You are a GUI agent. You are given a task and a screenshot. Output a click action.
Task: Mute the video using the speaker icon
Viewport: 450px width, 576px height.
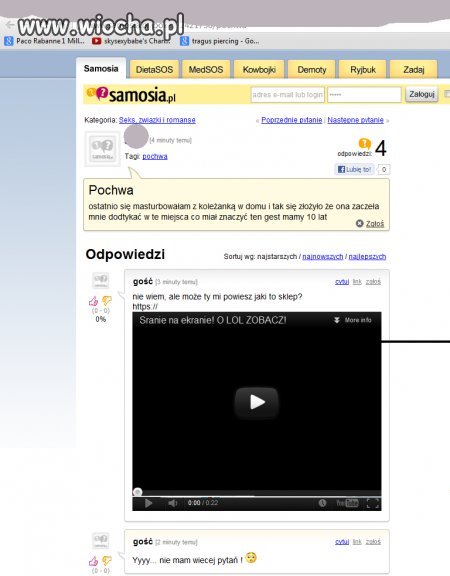[172, 503]
